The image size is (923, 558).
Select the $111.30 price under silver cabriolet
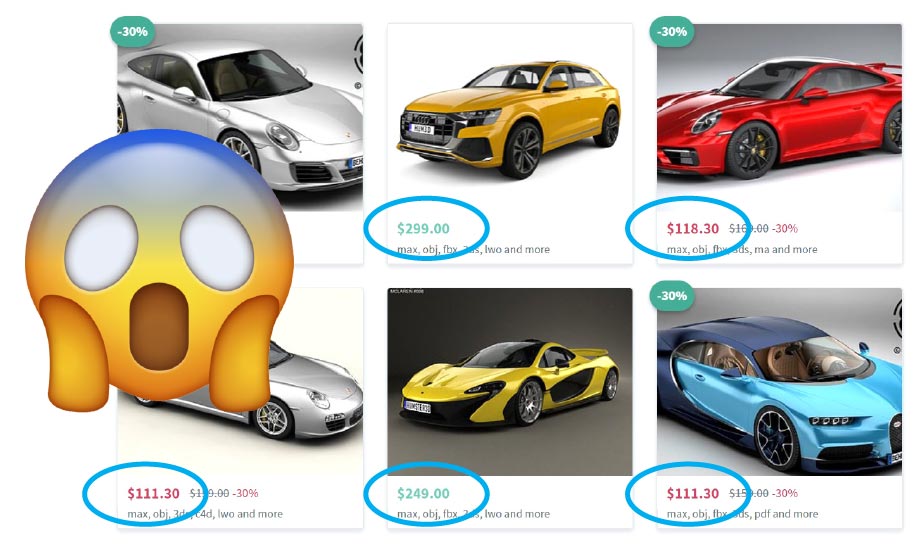click(153, 493)
